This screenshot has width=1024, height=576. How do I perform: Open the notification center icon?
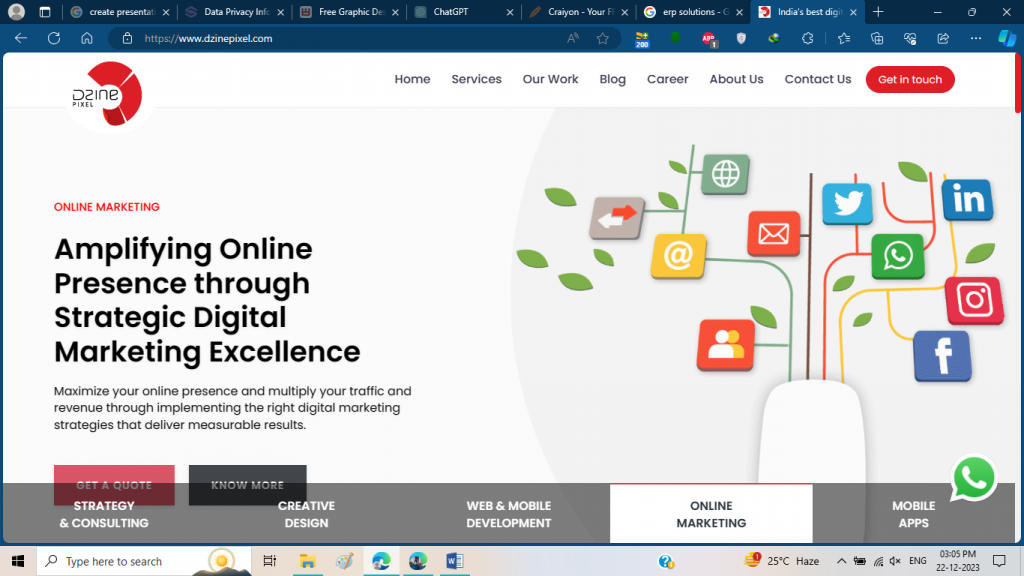999,561
